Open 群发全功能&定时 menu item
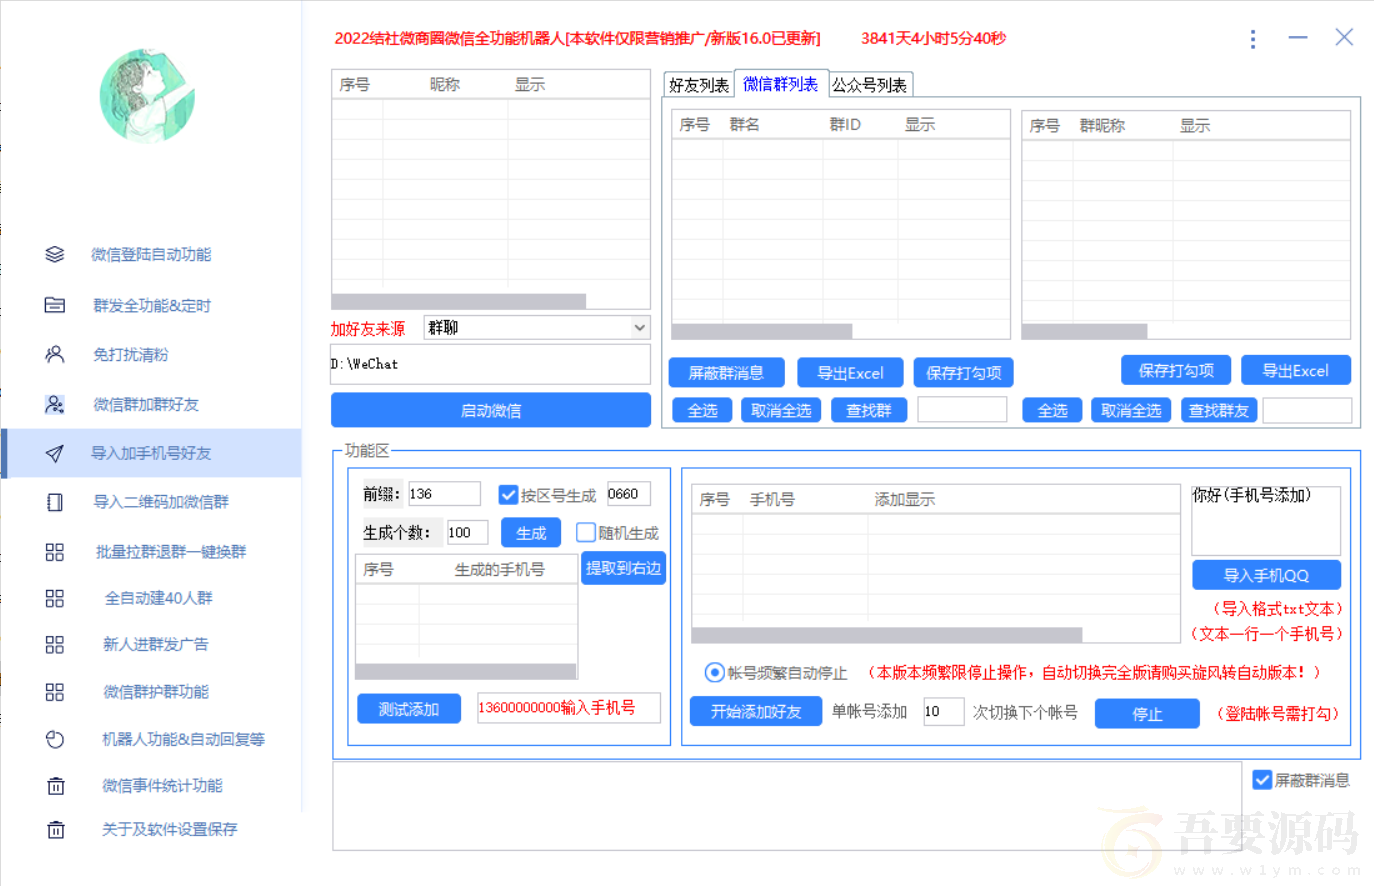Image resolution: width=1374 pixels, height=886 pixels. [x=152, y=305]
